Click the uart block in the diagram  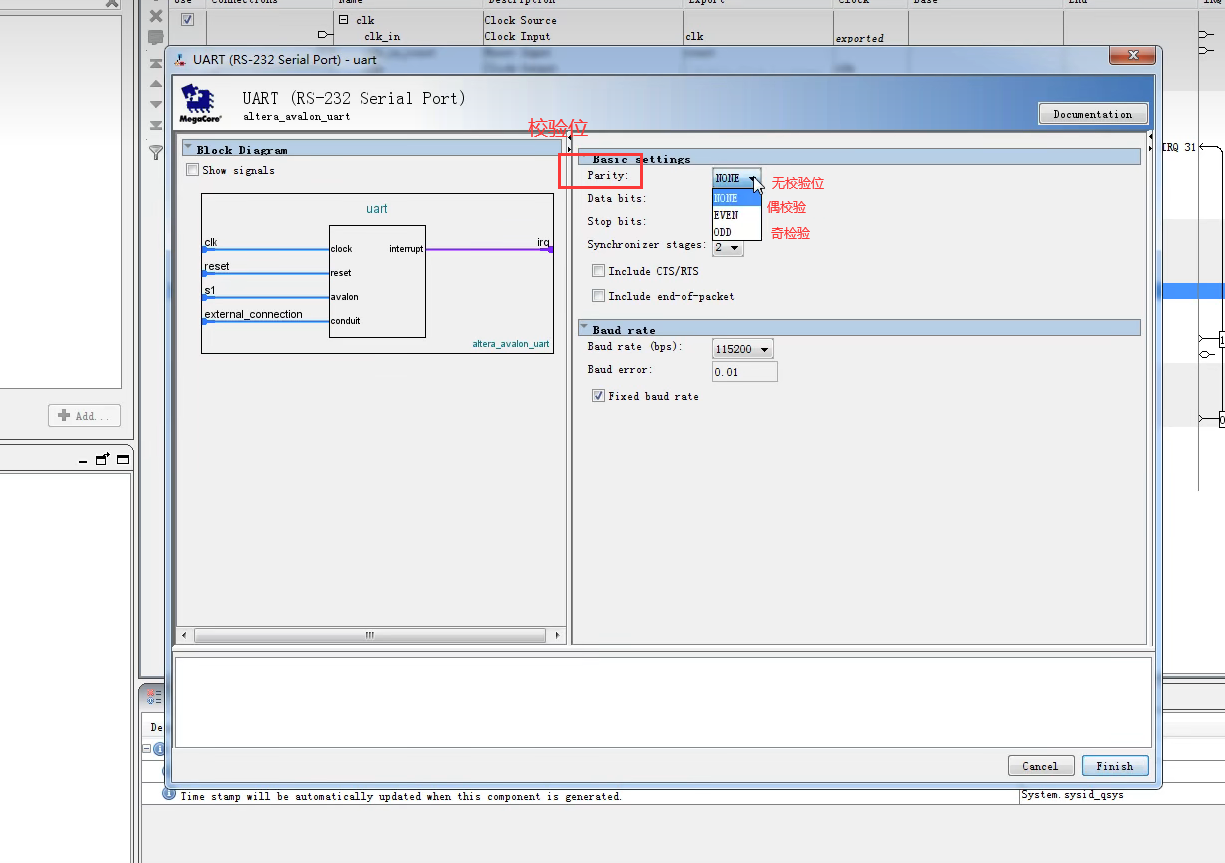(377, 282)
